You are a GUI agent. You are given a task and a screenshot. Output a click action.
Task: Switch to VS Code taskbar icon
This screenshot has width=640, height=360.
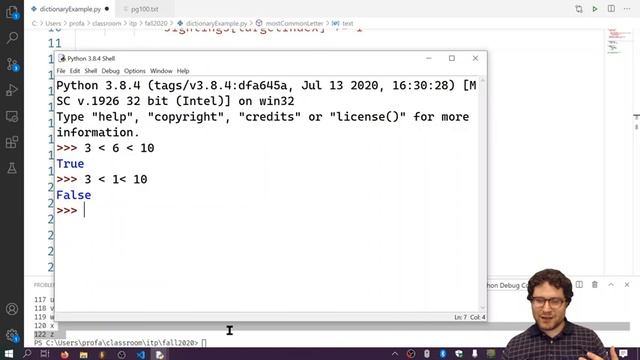coord(141,354)
